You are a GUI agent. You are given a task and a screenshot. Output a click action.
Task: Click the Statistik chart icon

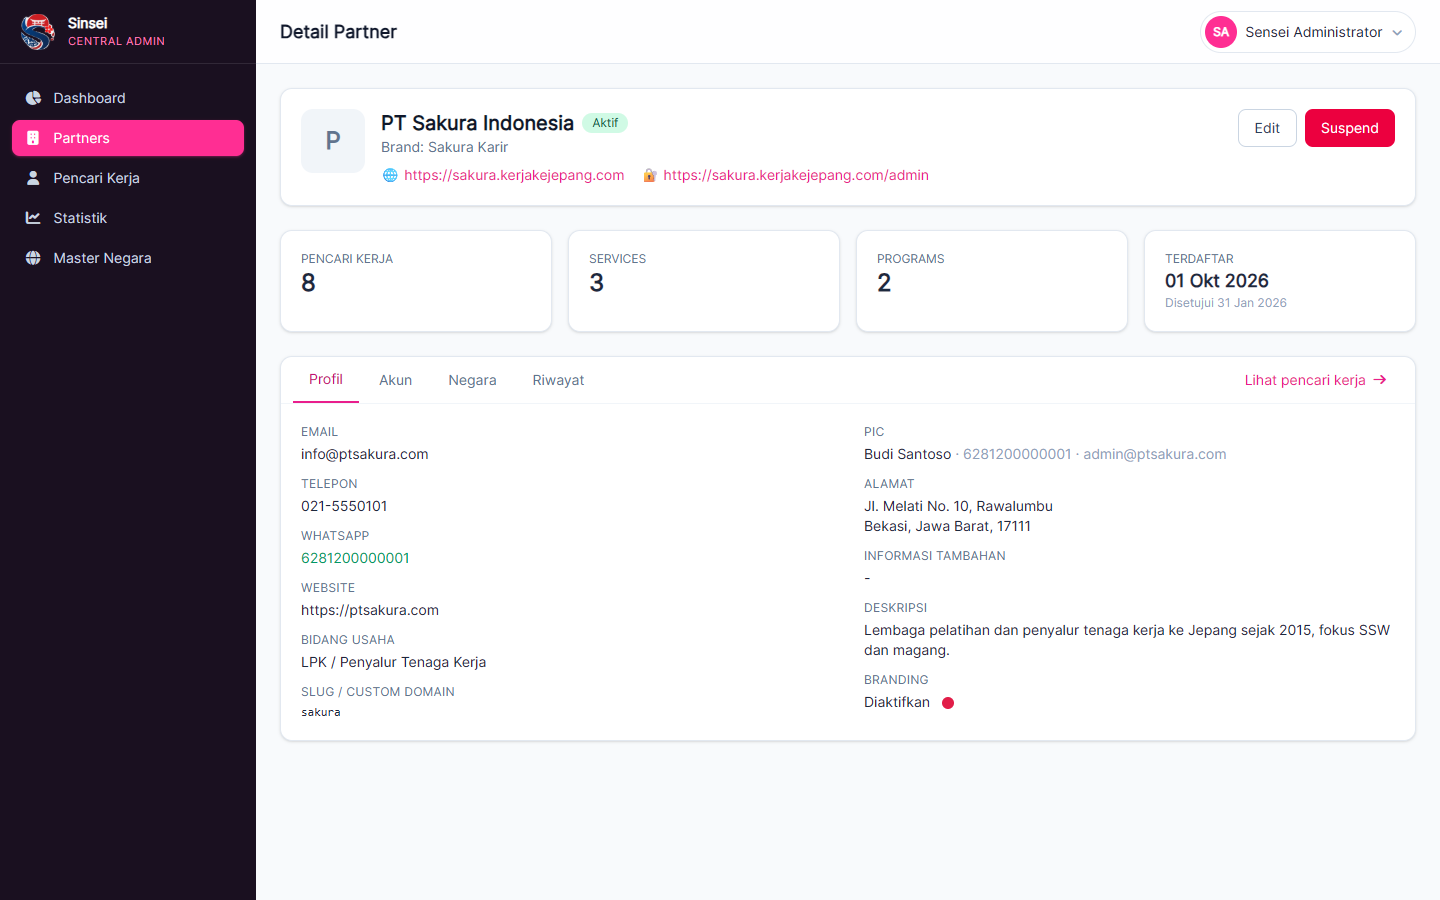[33, 218]
